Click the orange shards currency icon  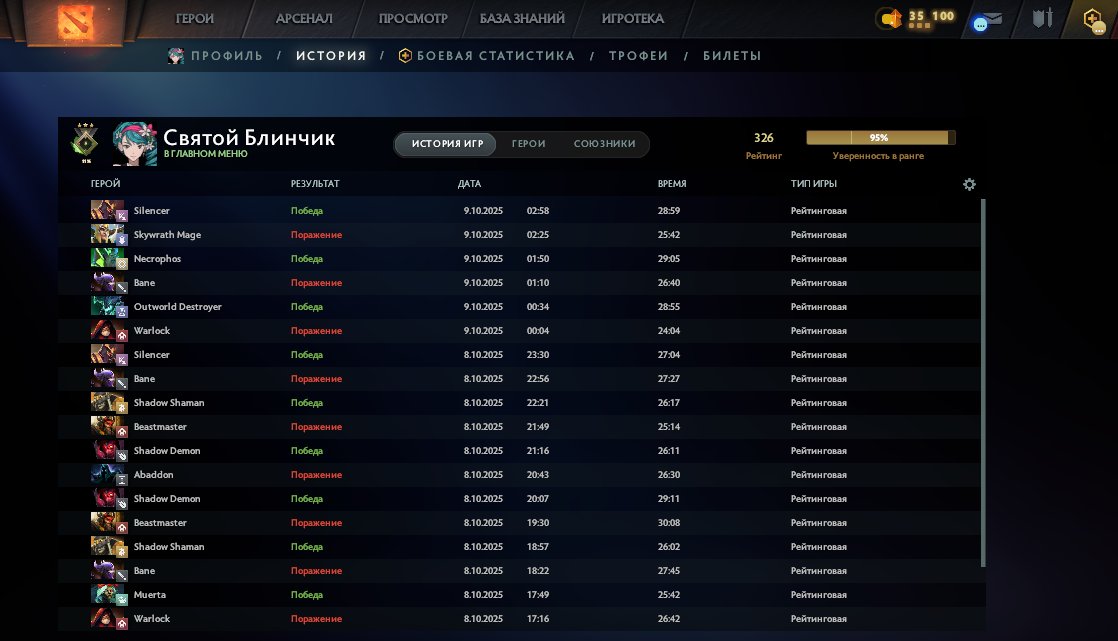(x=889, y=18)
